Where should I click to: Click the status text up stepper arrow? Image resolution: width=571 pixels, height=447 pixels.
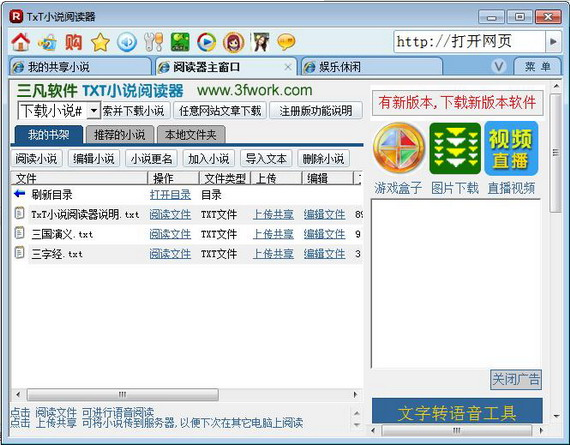click(357, 413)
